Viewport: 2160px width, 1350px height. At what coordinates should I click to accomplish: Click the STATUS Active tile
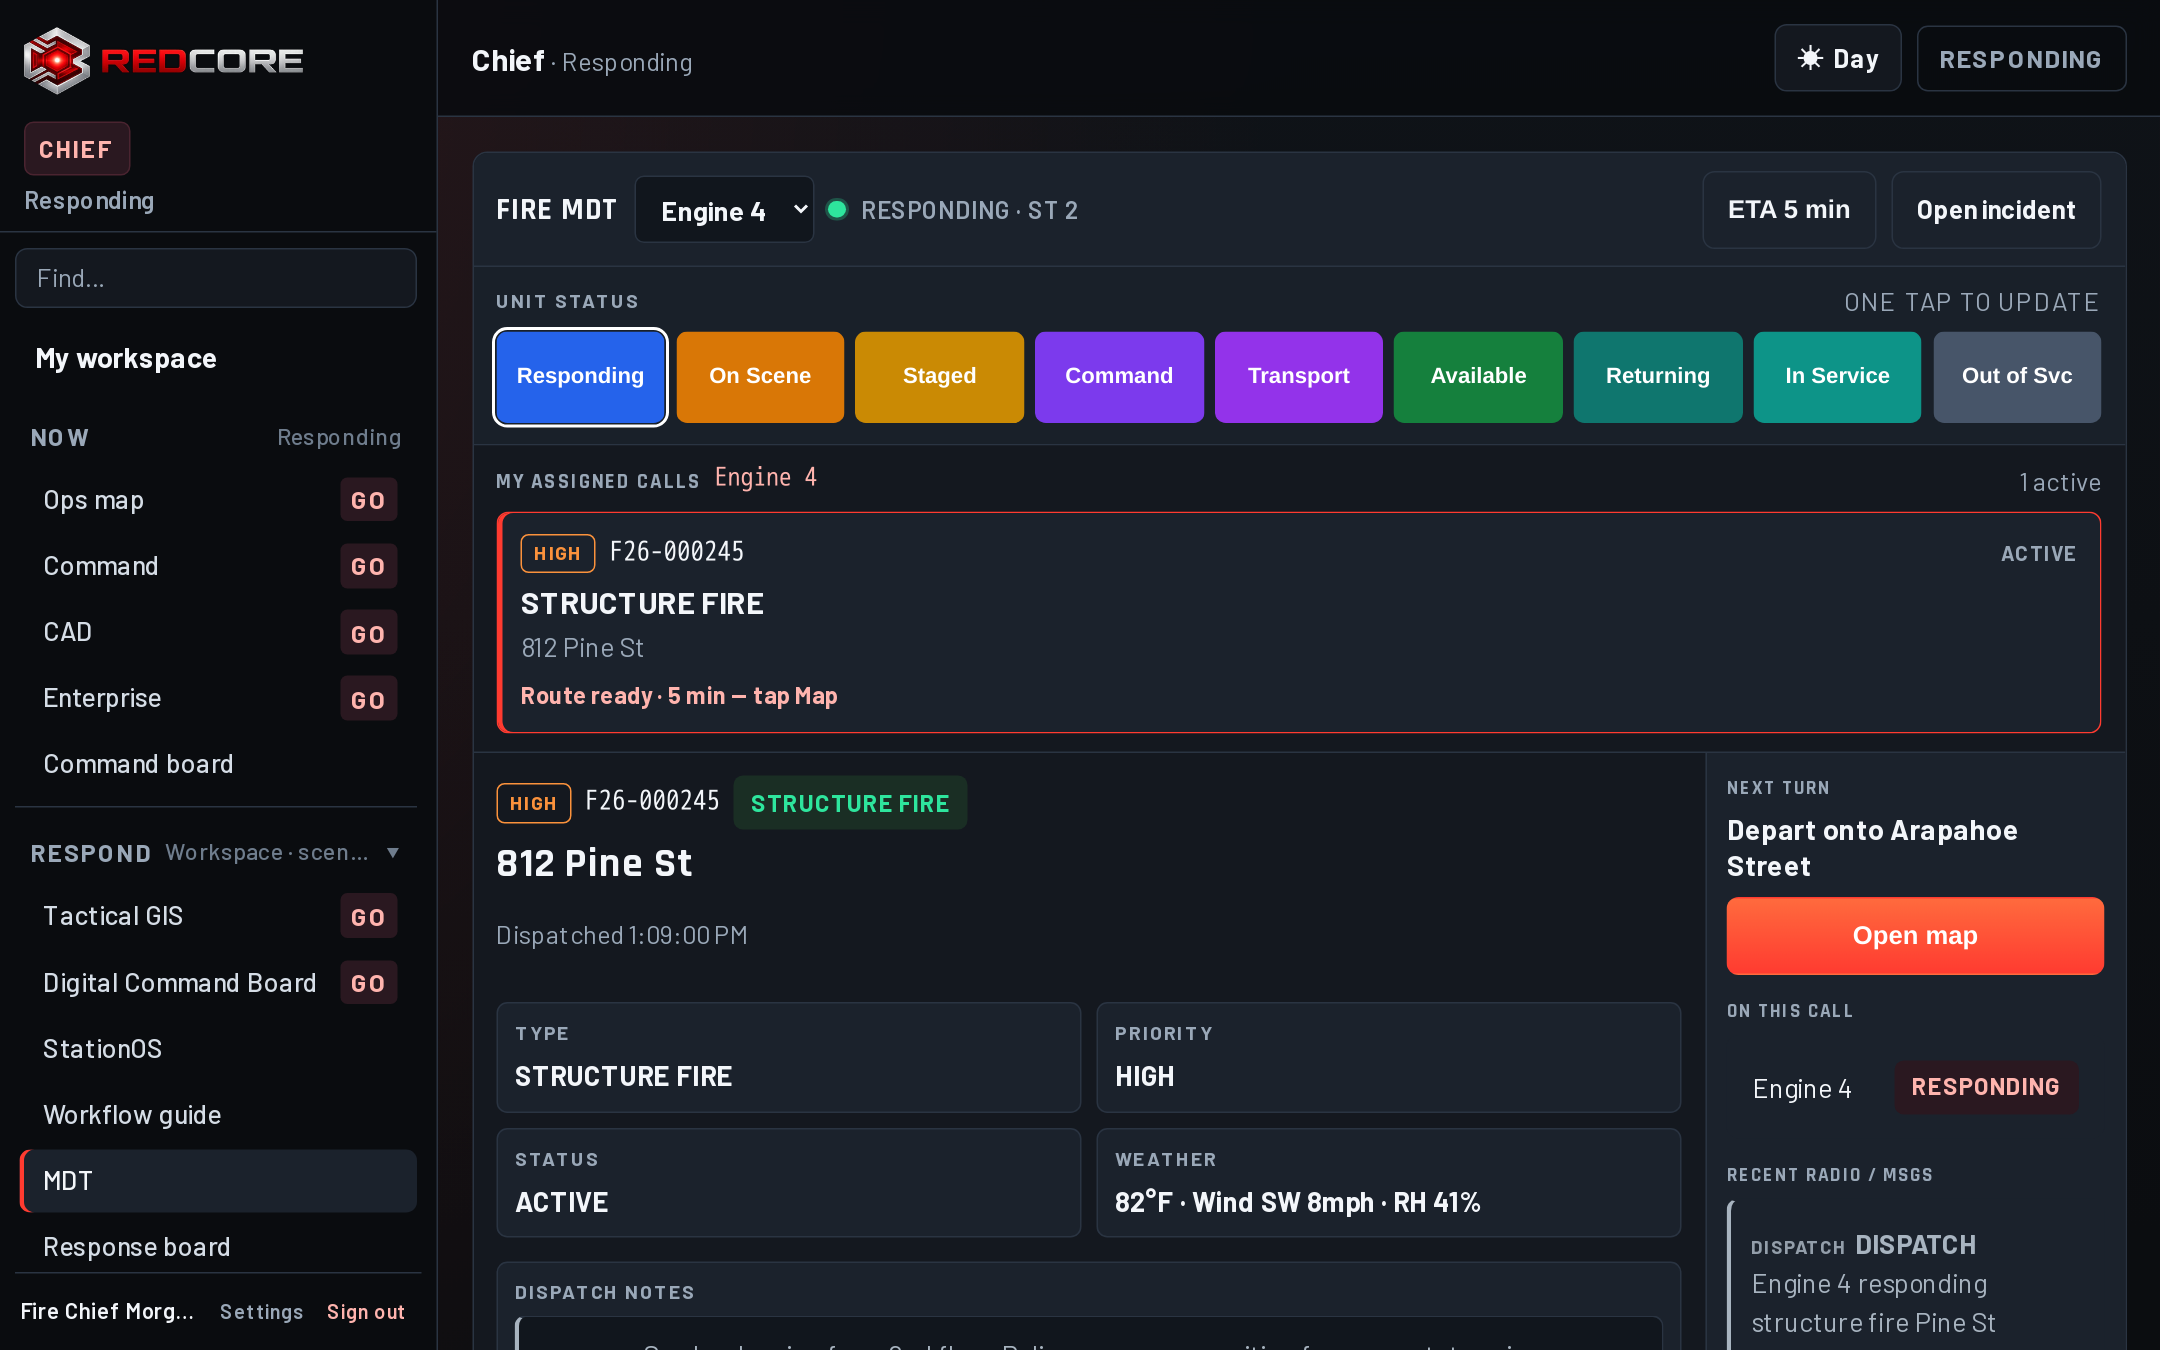(x=788, y=1183)
